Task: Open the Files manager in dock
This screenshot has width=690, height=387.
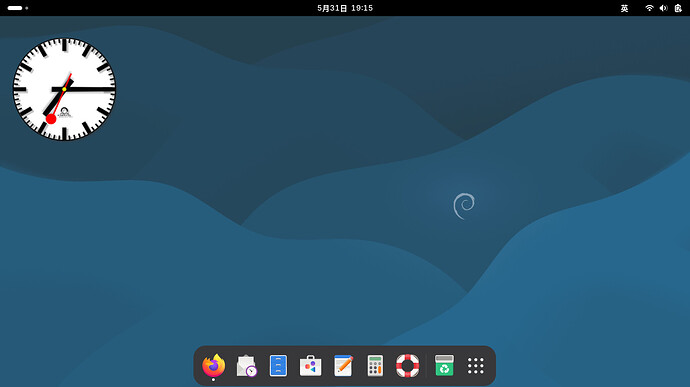Action: coord(279,365)
